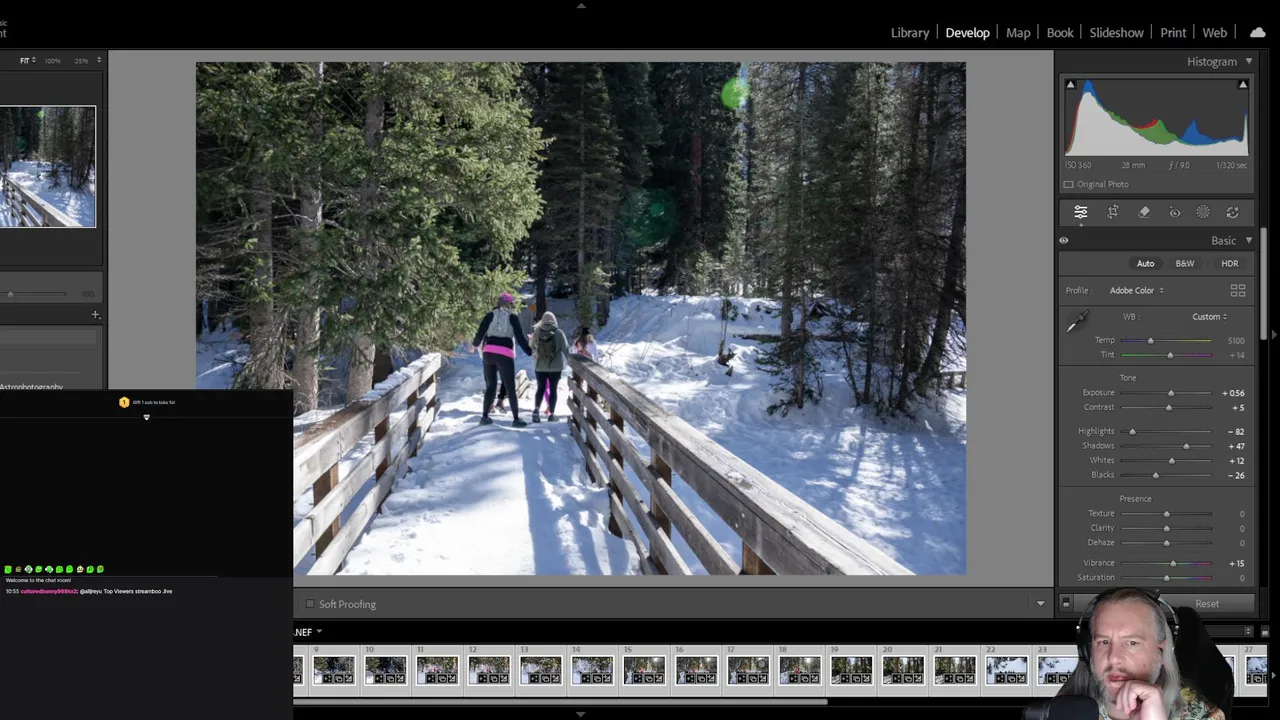The height and width of the screenshot is (720, 1280).
Task: Select filmstrip thumbnail number 13
Action: (541, 670)
